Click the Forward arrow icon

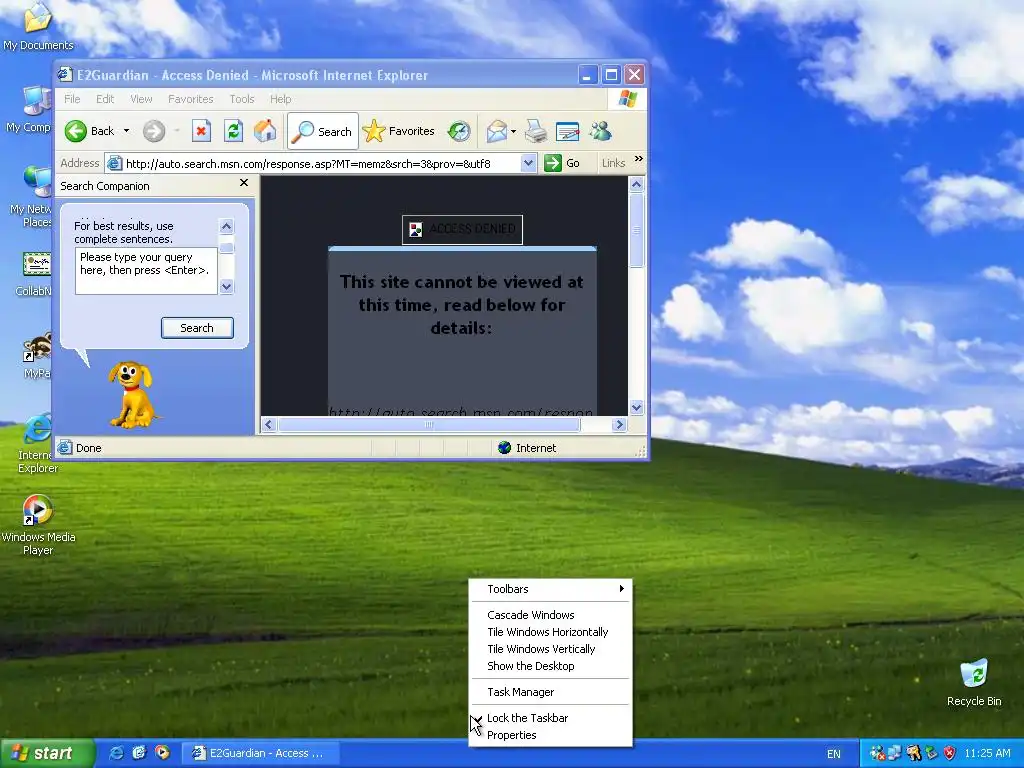point(153,131)
